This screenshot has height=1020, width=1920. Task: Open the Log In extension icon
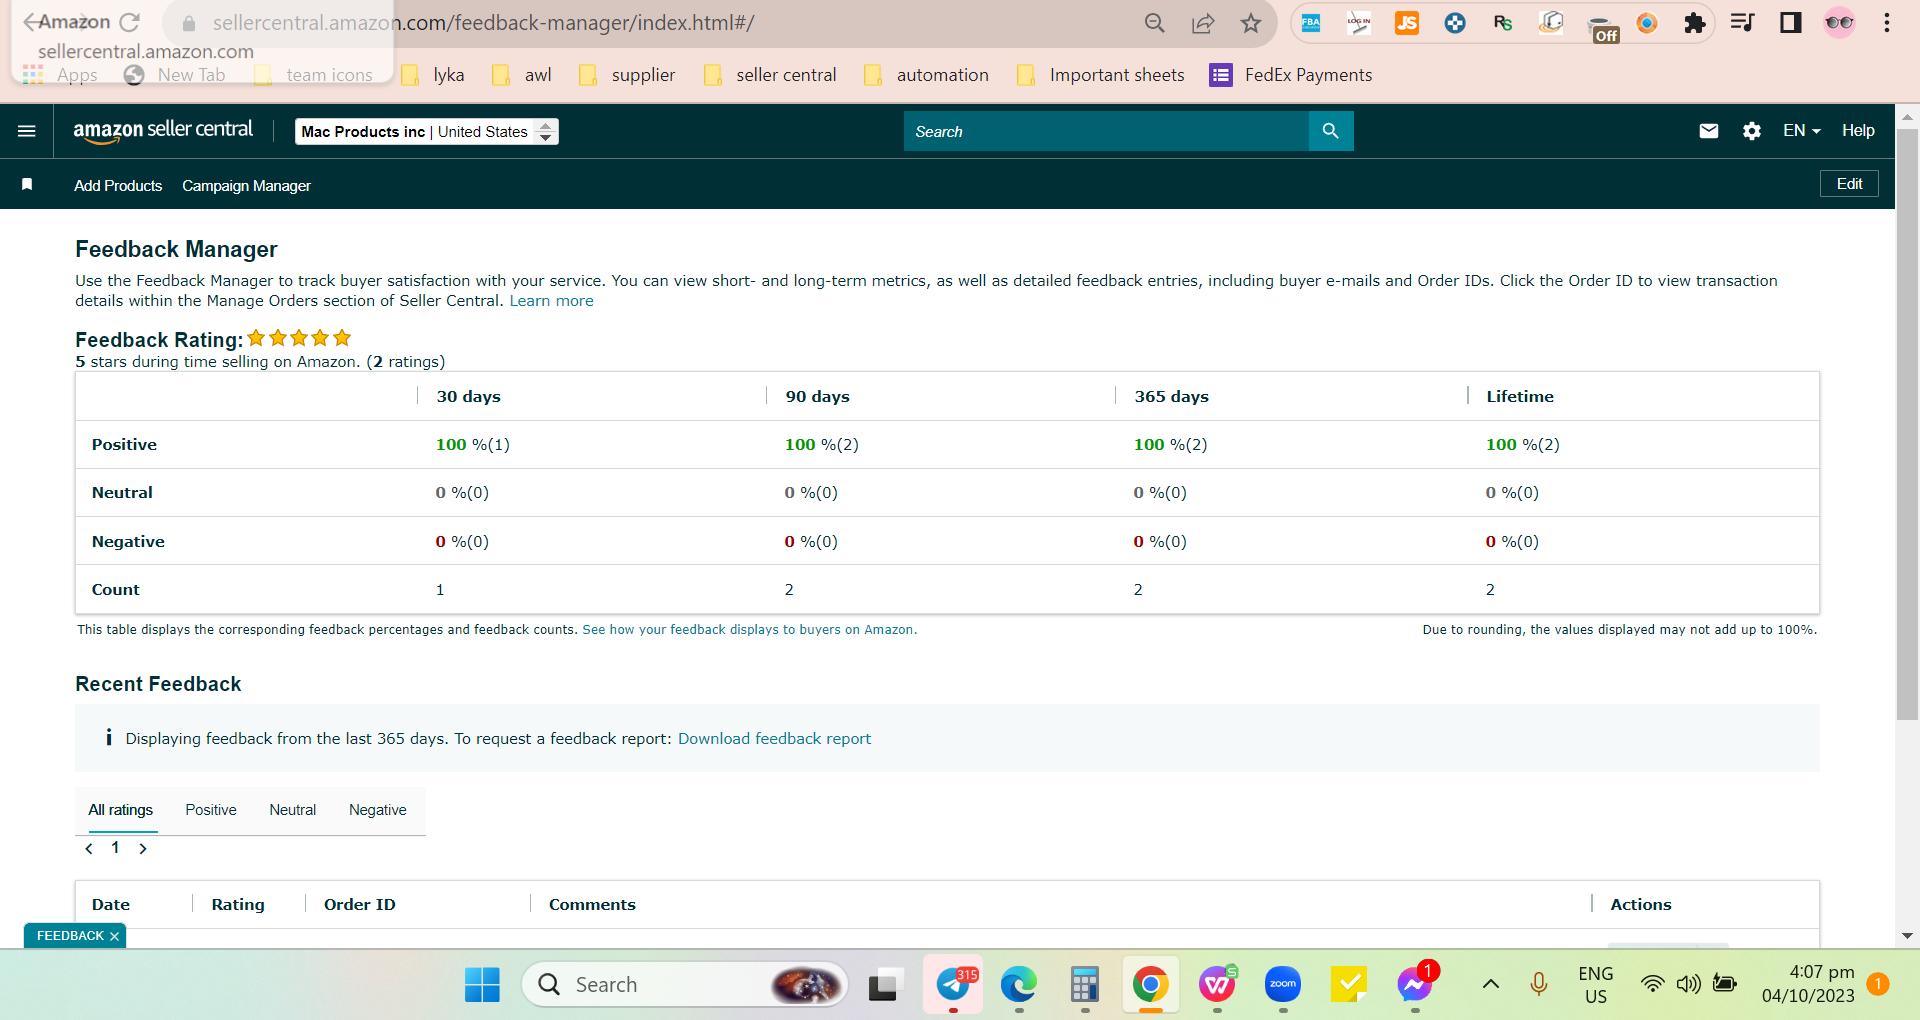coord(1359,23)
